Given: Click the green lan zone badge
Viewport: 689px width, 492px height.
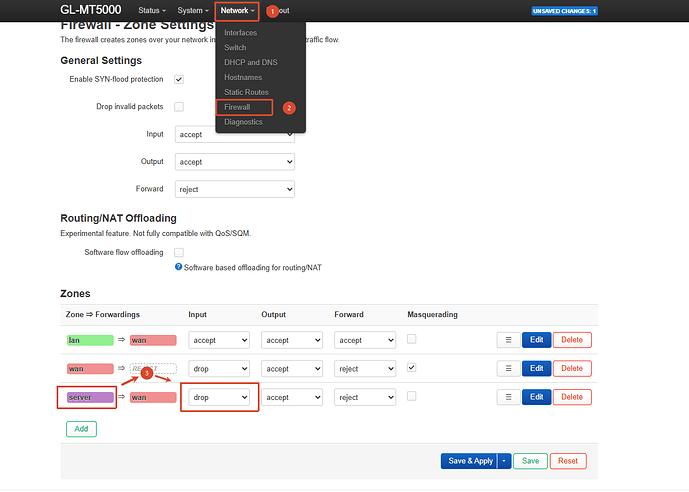Looking at the screenshot, I should click(x=90, y=340).
